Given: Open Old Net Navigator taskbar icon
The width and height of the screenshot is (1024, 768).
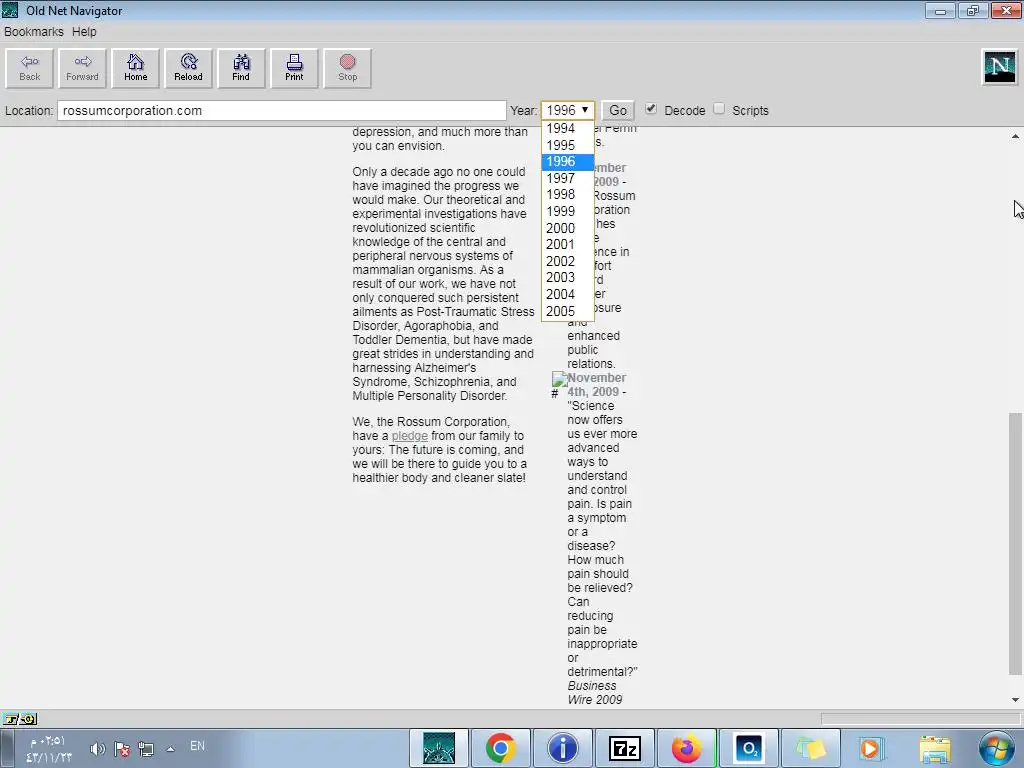Looking at the screenshot, I should 439,748.
